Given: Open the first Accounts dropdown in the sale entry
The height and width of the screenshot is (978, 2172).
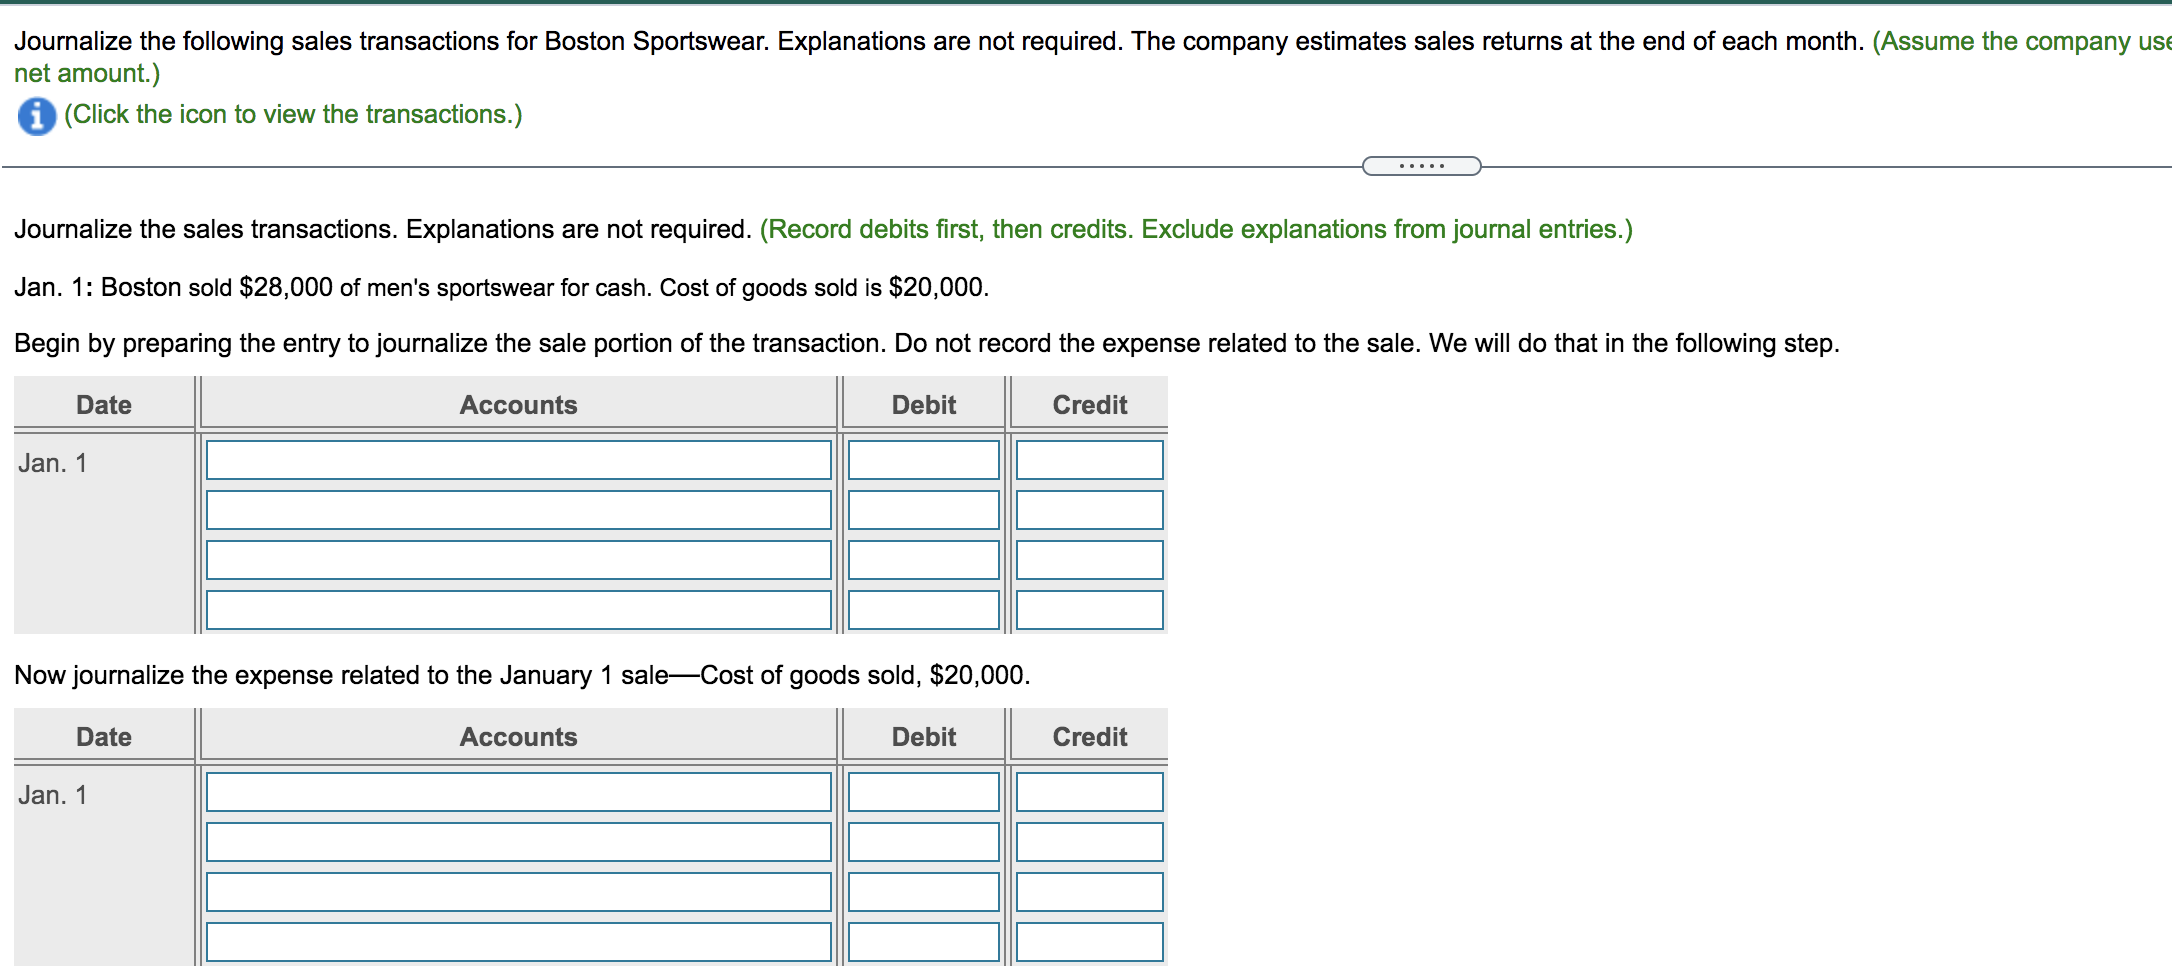Looking at the screenshot, I should (518, 459).
